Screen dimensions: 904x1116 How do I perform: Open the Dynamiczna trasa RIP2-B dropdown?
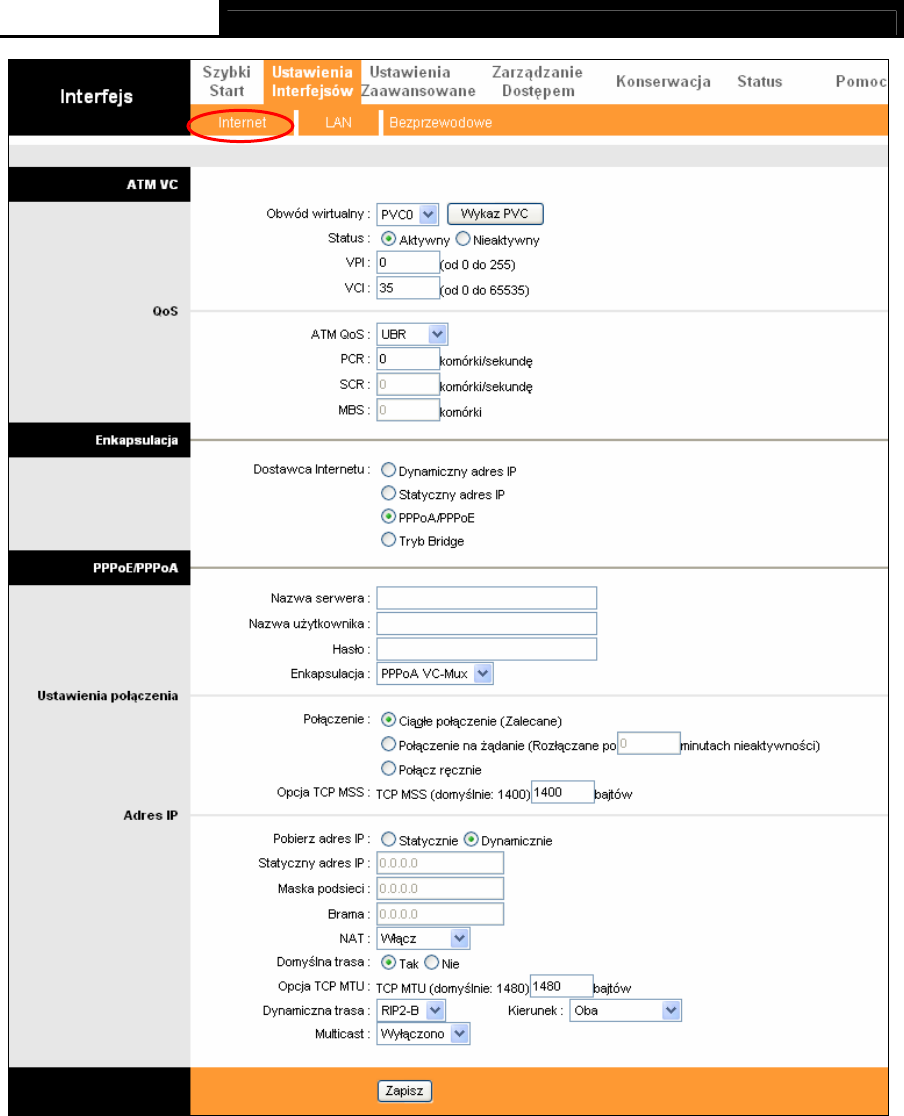pos(411,1010)
